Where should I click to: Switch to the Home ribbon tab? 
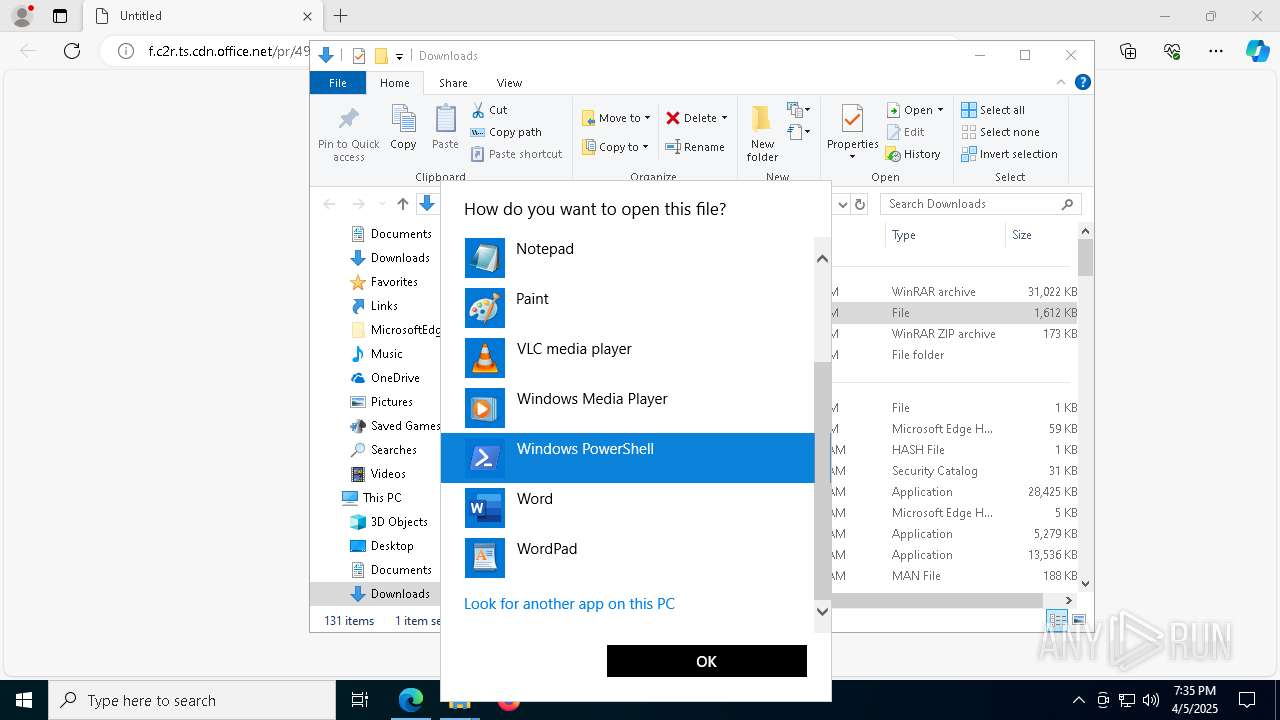[x=394, y=83]
